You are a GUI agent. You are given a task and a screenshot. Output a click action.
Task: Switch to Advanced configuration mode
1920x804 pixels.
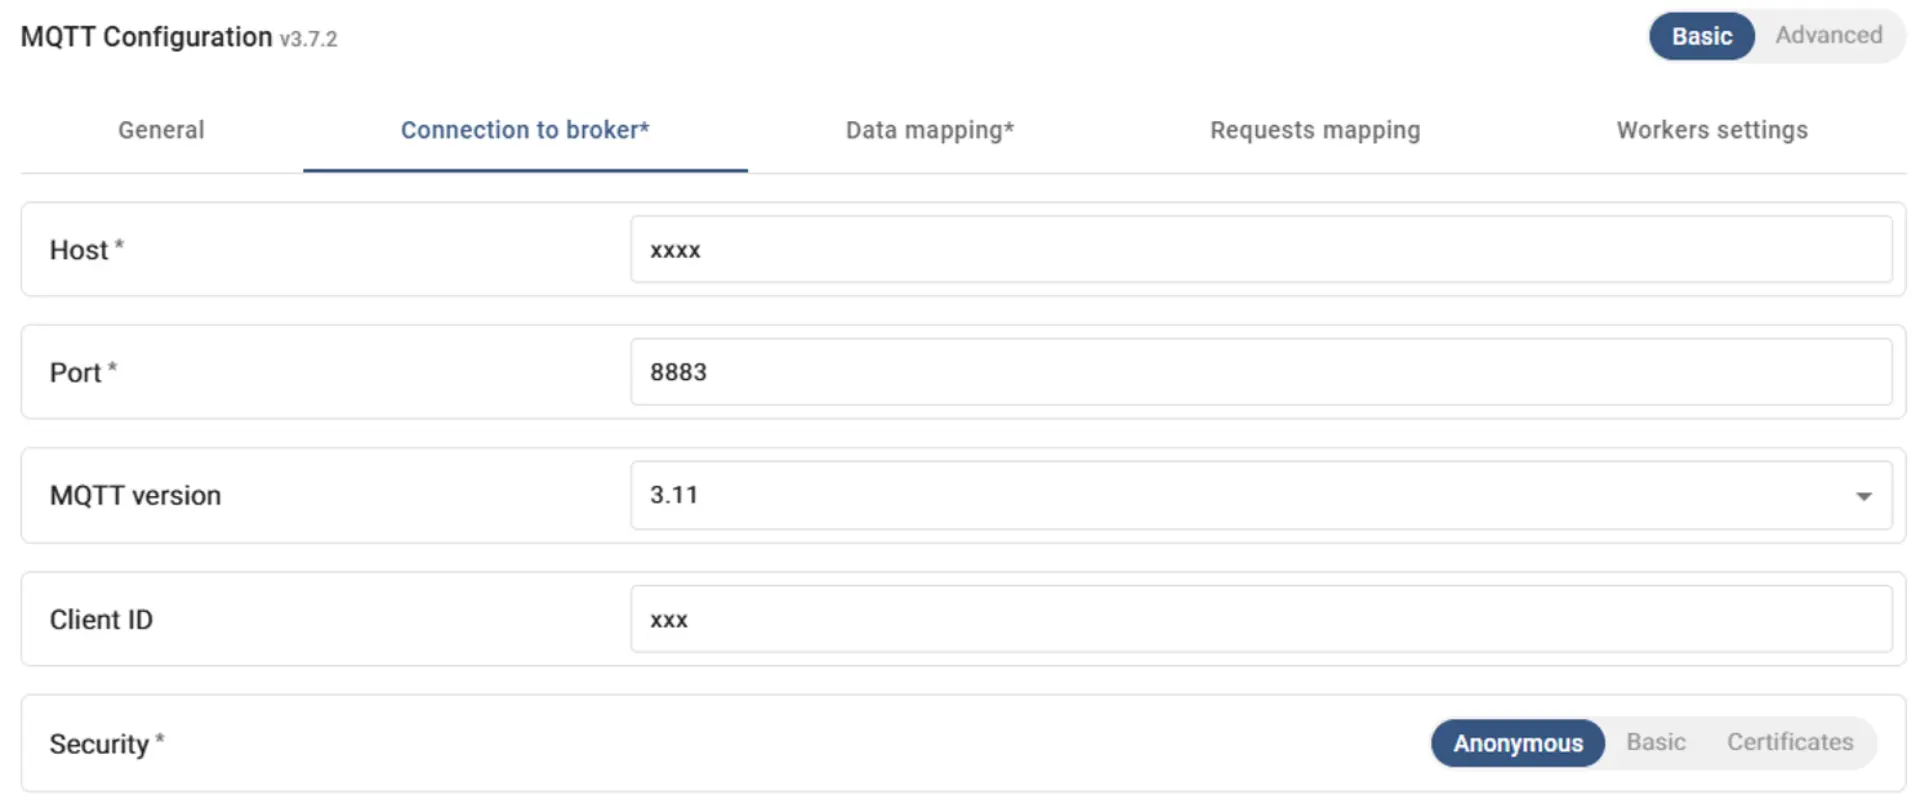coord(1829,35)
